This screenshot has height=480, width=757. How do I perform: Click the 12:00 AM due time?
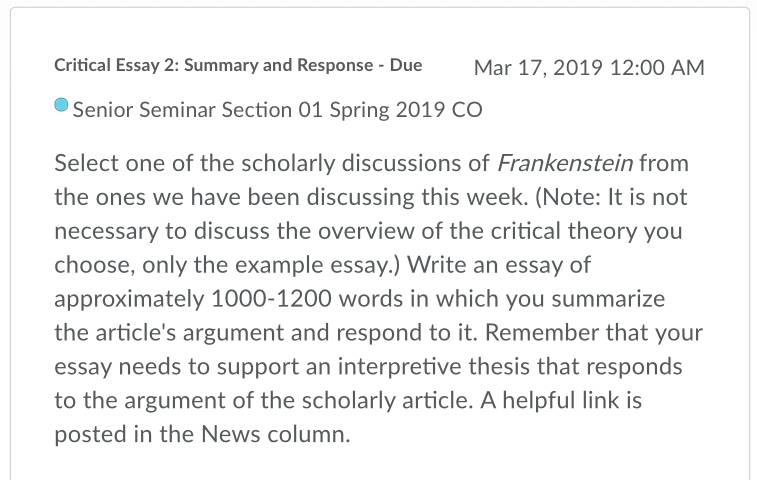point(657,68)
